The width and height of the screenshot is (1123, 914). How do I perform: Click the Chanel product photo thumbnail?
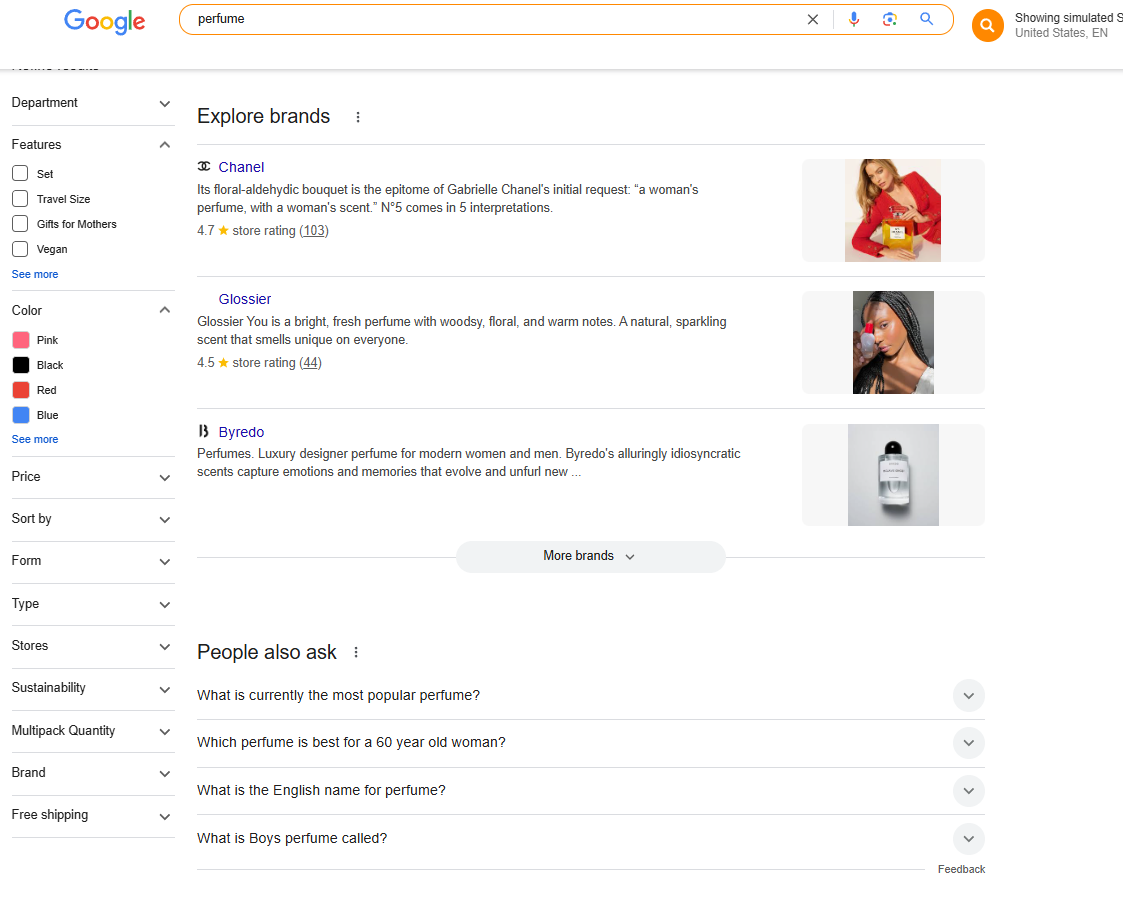893,211
